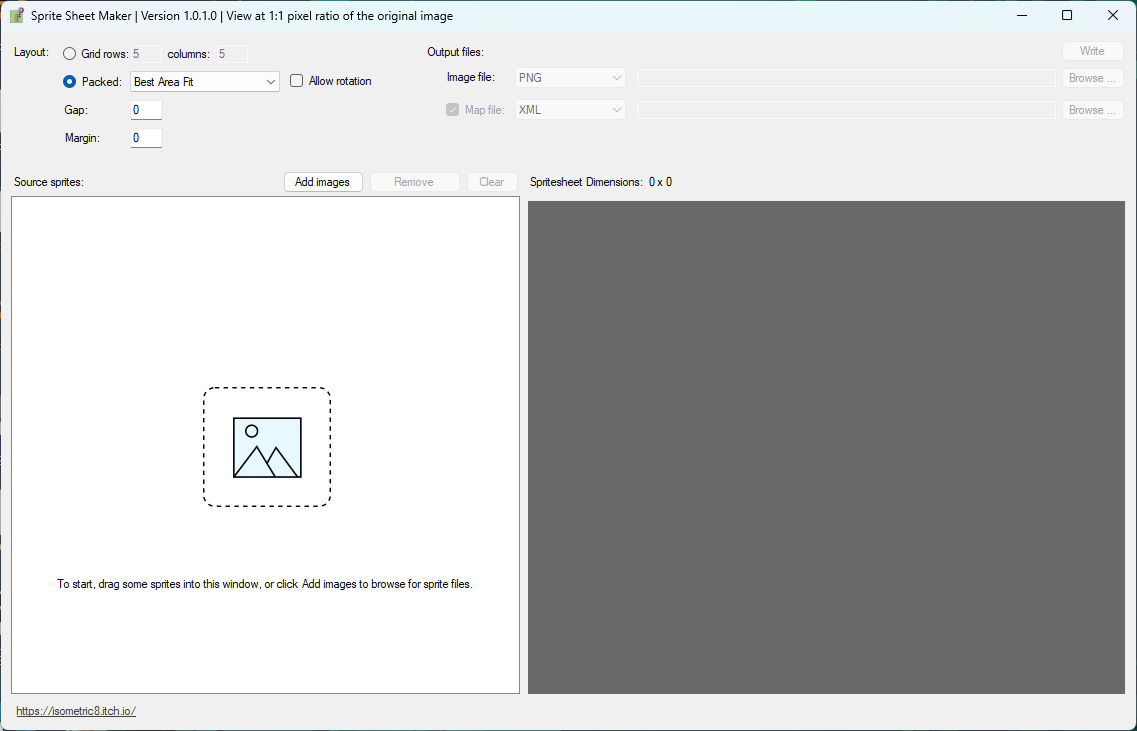Select the Packed layout radio button
The height and width of the screenshot is (731, 1137).
[70, 82]
